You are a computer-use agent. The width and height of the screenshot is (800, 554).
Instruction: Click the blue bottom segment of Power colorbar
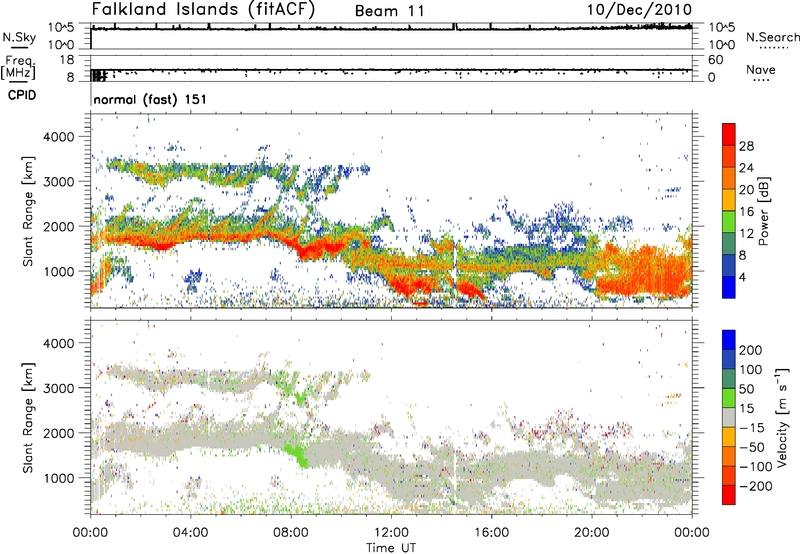729,288
